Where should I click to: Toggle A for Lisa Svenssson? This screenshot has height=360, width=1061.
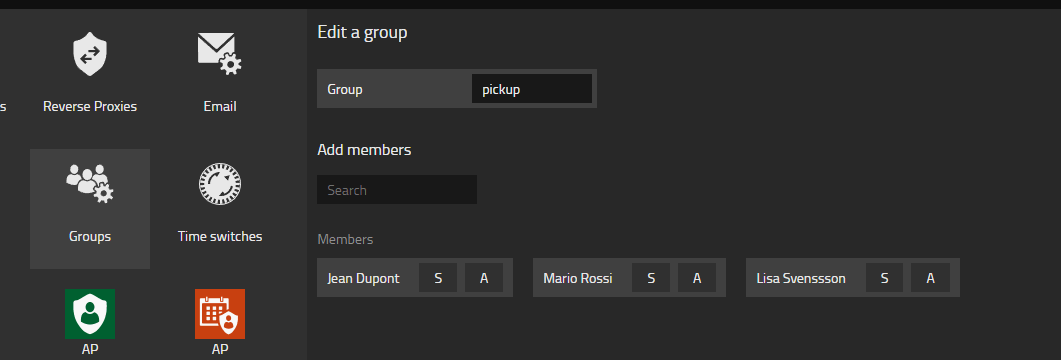tap(930, 277)
